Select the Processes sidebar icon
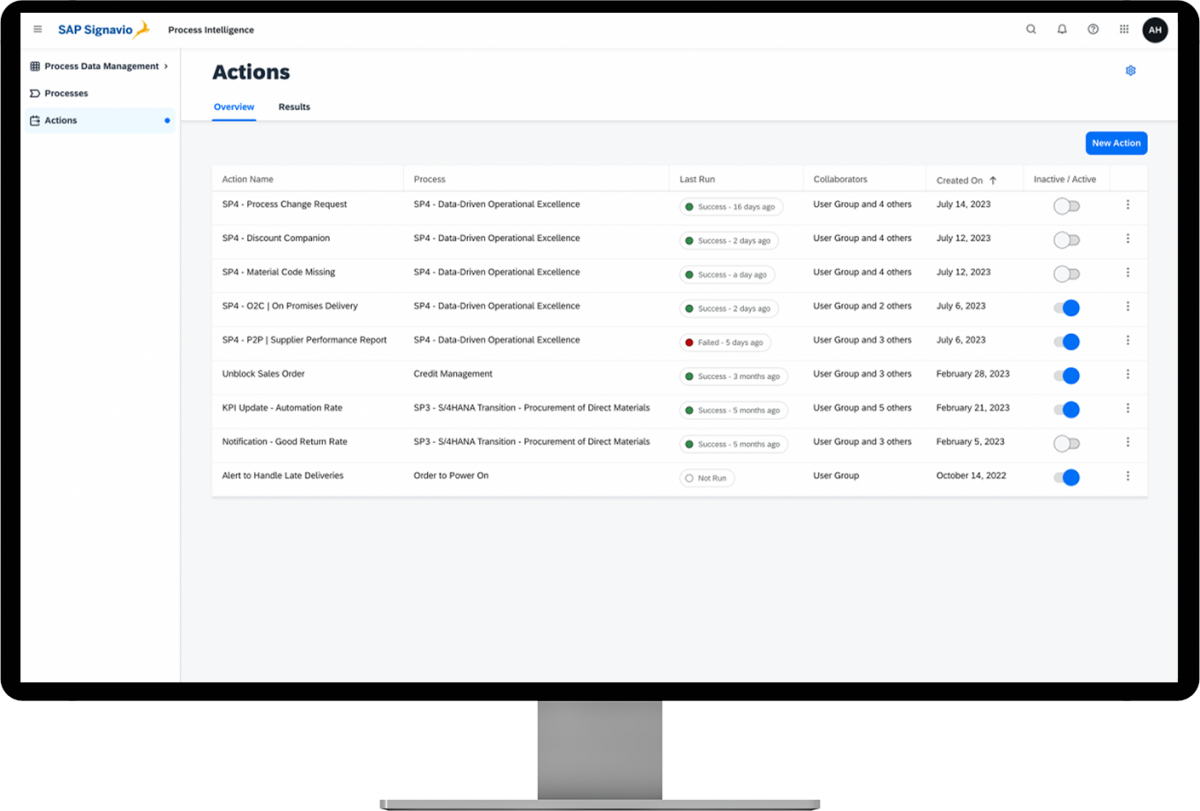Screen dimensions: 1200x811 [37, 93]
